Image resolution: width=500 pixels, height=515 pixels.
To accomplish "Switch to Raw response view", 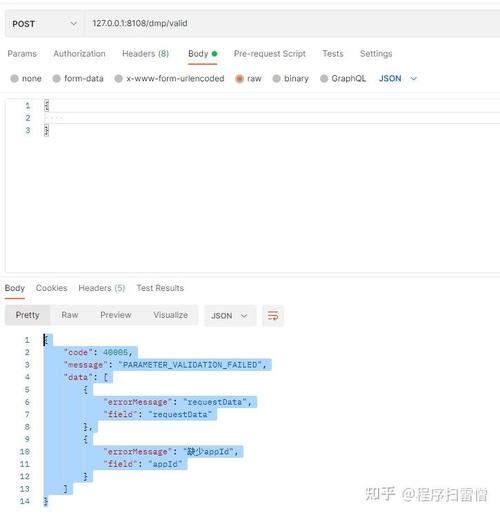I will pyautogui.click(x=70, y=315).
